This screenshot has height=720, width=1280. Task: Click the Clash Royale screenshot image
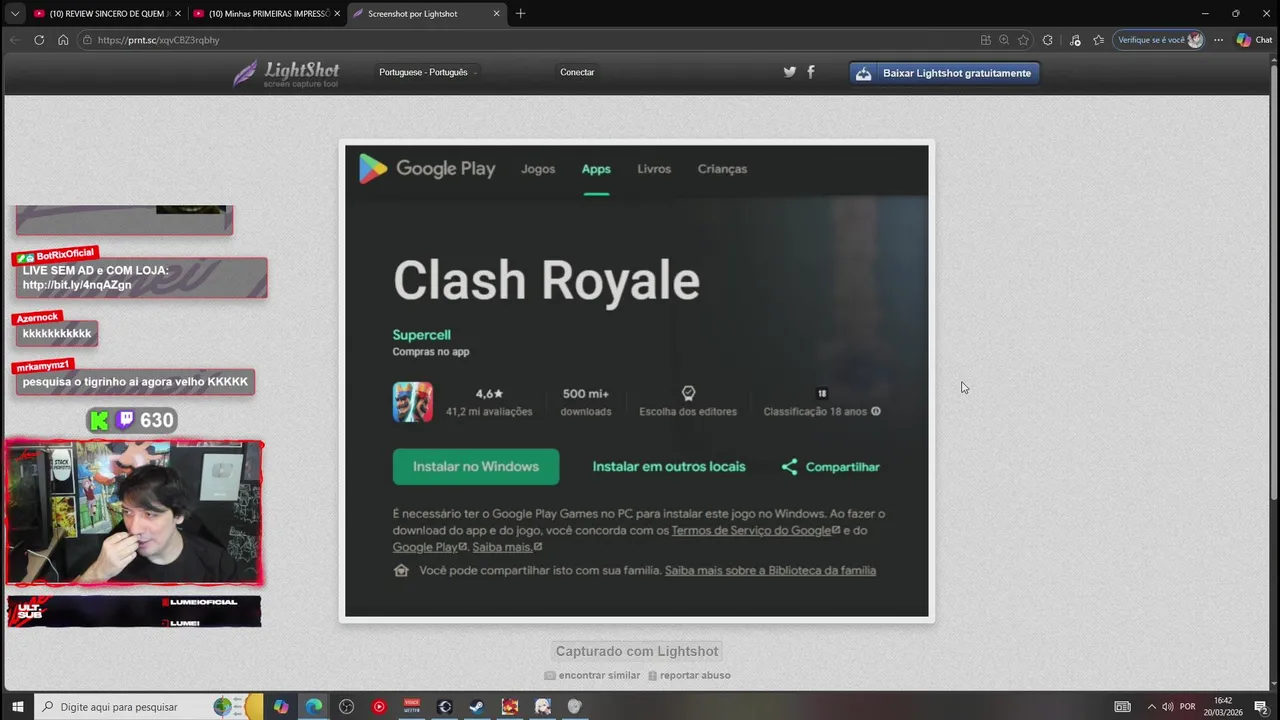(x=637, y=381)
